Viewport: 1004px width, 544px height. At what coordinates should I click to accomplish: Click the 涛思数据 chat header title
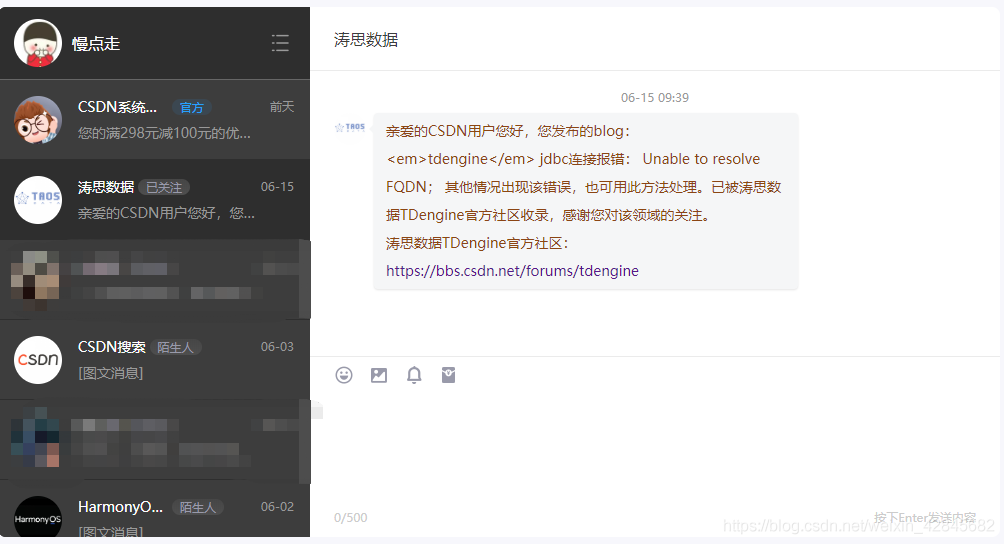click(366, 40)
